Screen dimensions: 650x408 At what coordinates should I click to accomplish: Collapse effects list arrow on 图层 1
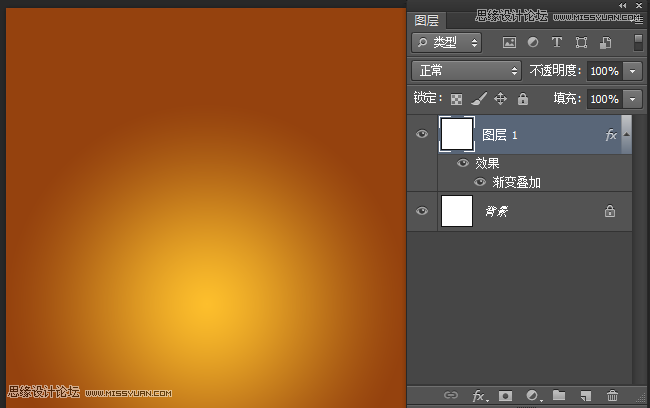click(x=626, y=134)
